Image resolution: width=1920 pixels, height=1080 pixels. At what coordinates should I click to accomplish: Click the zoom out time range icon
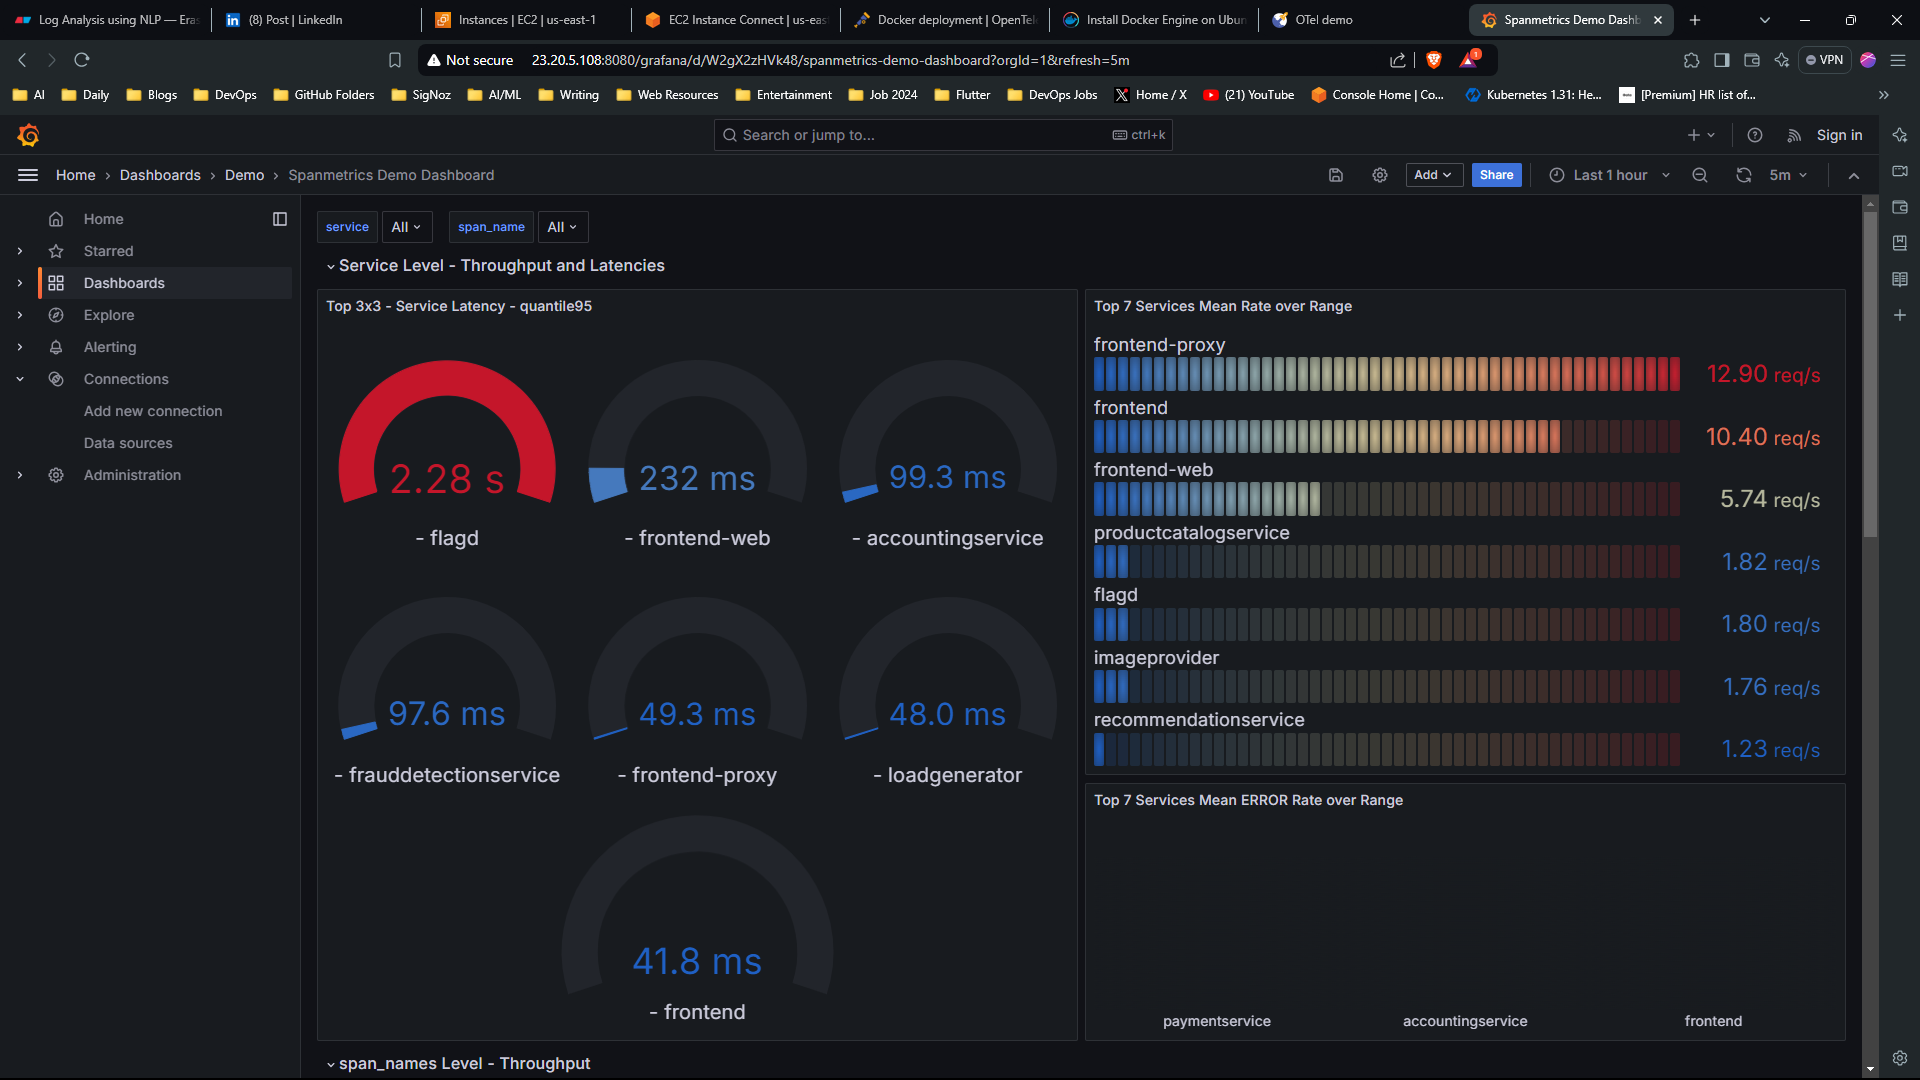(1700, 175)
